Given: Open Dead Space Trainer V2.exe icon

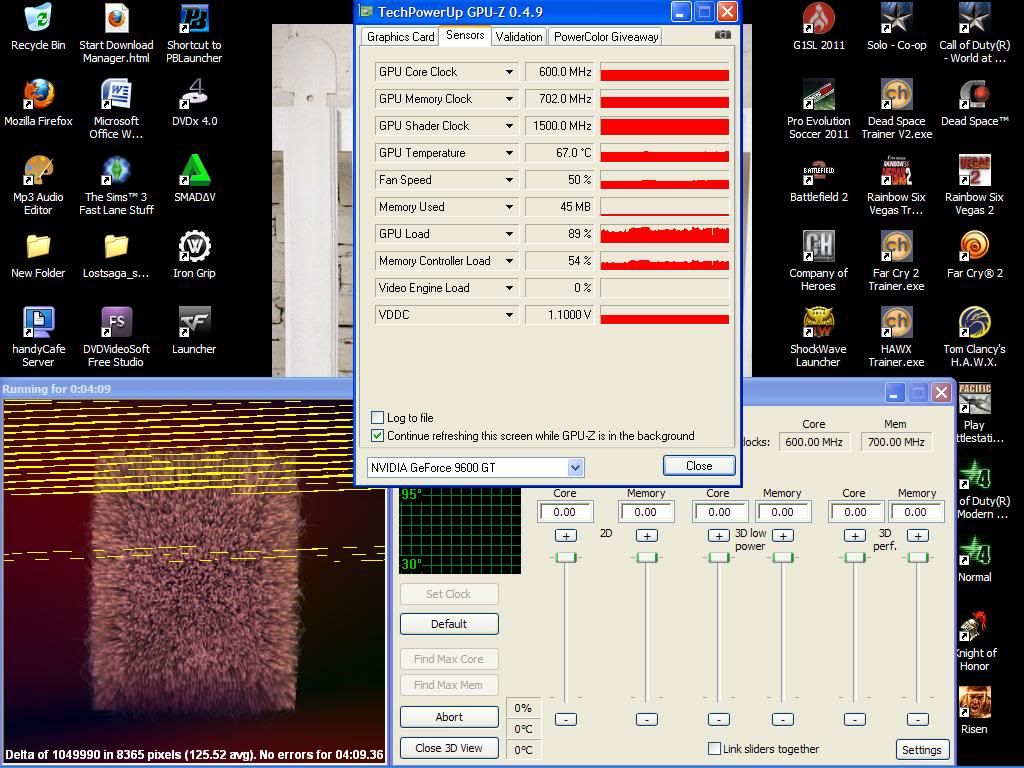Looking at the screenshot, I should coord(896,108).
